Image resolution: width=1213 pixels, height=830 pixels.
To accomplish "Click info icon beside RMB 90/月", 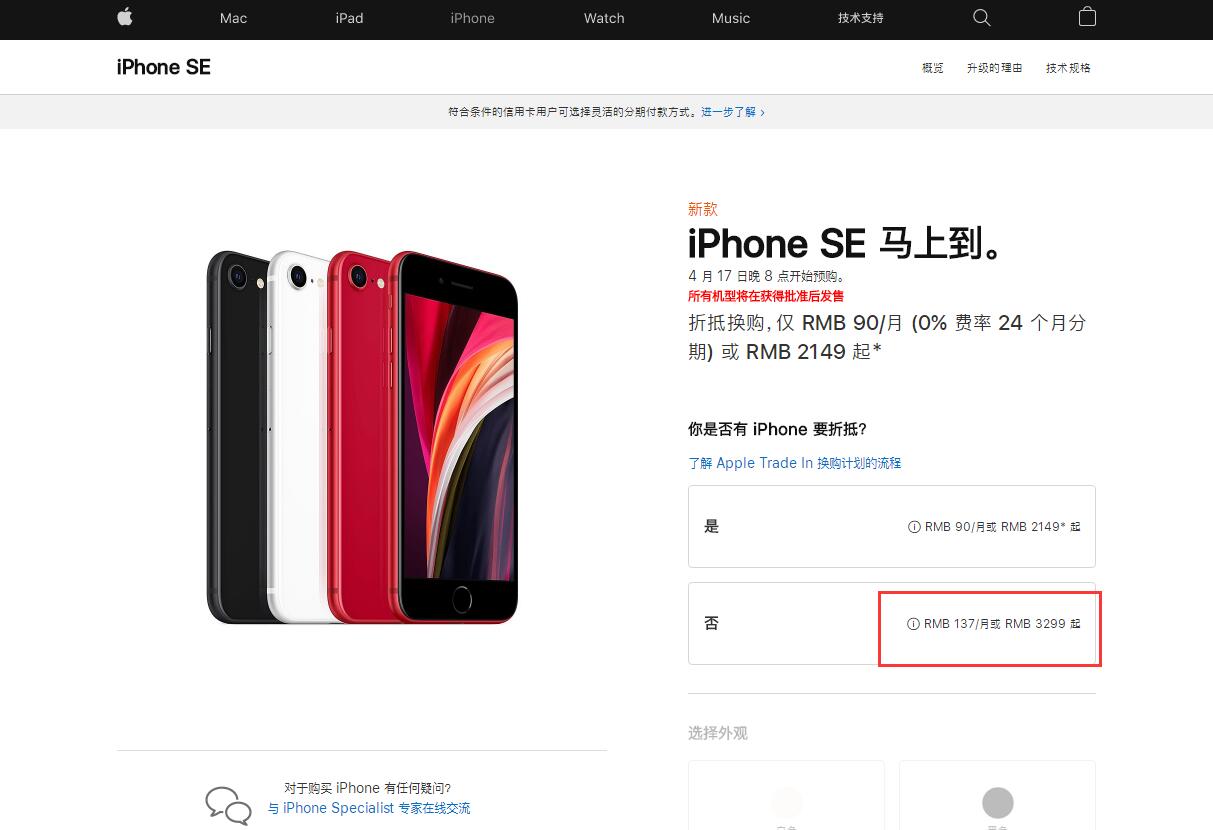I will click(913, 527).
